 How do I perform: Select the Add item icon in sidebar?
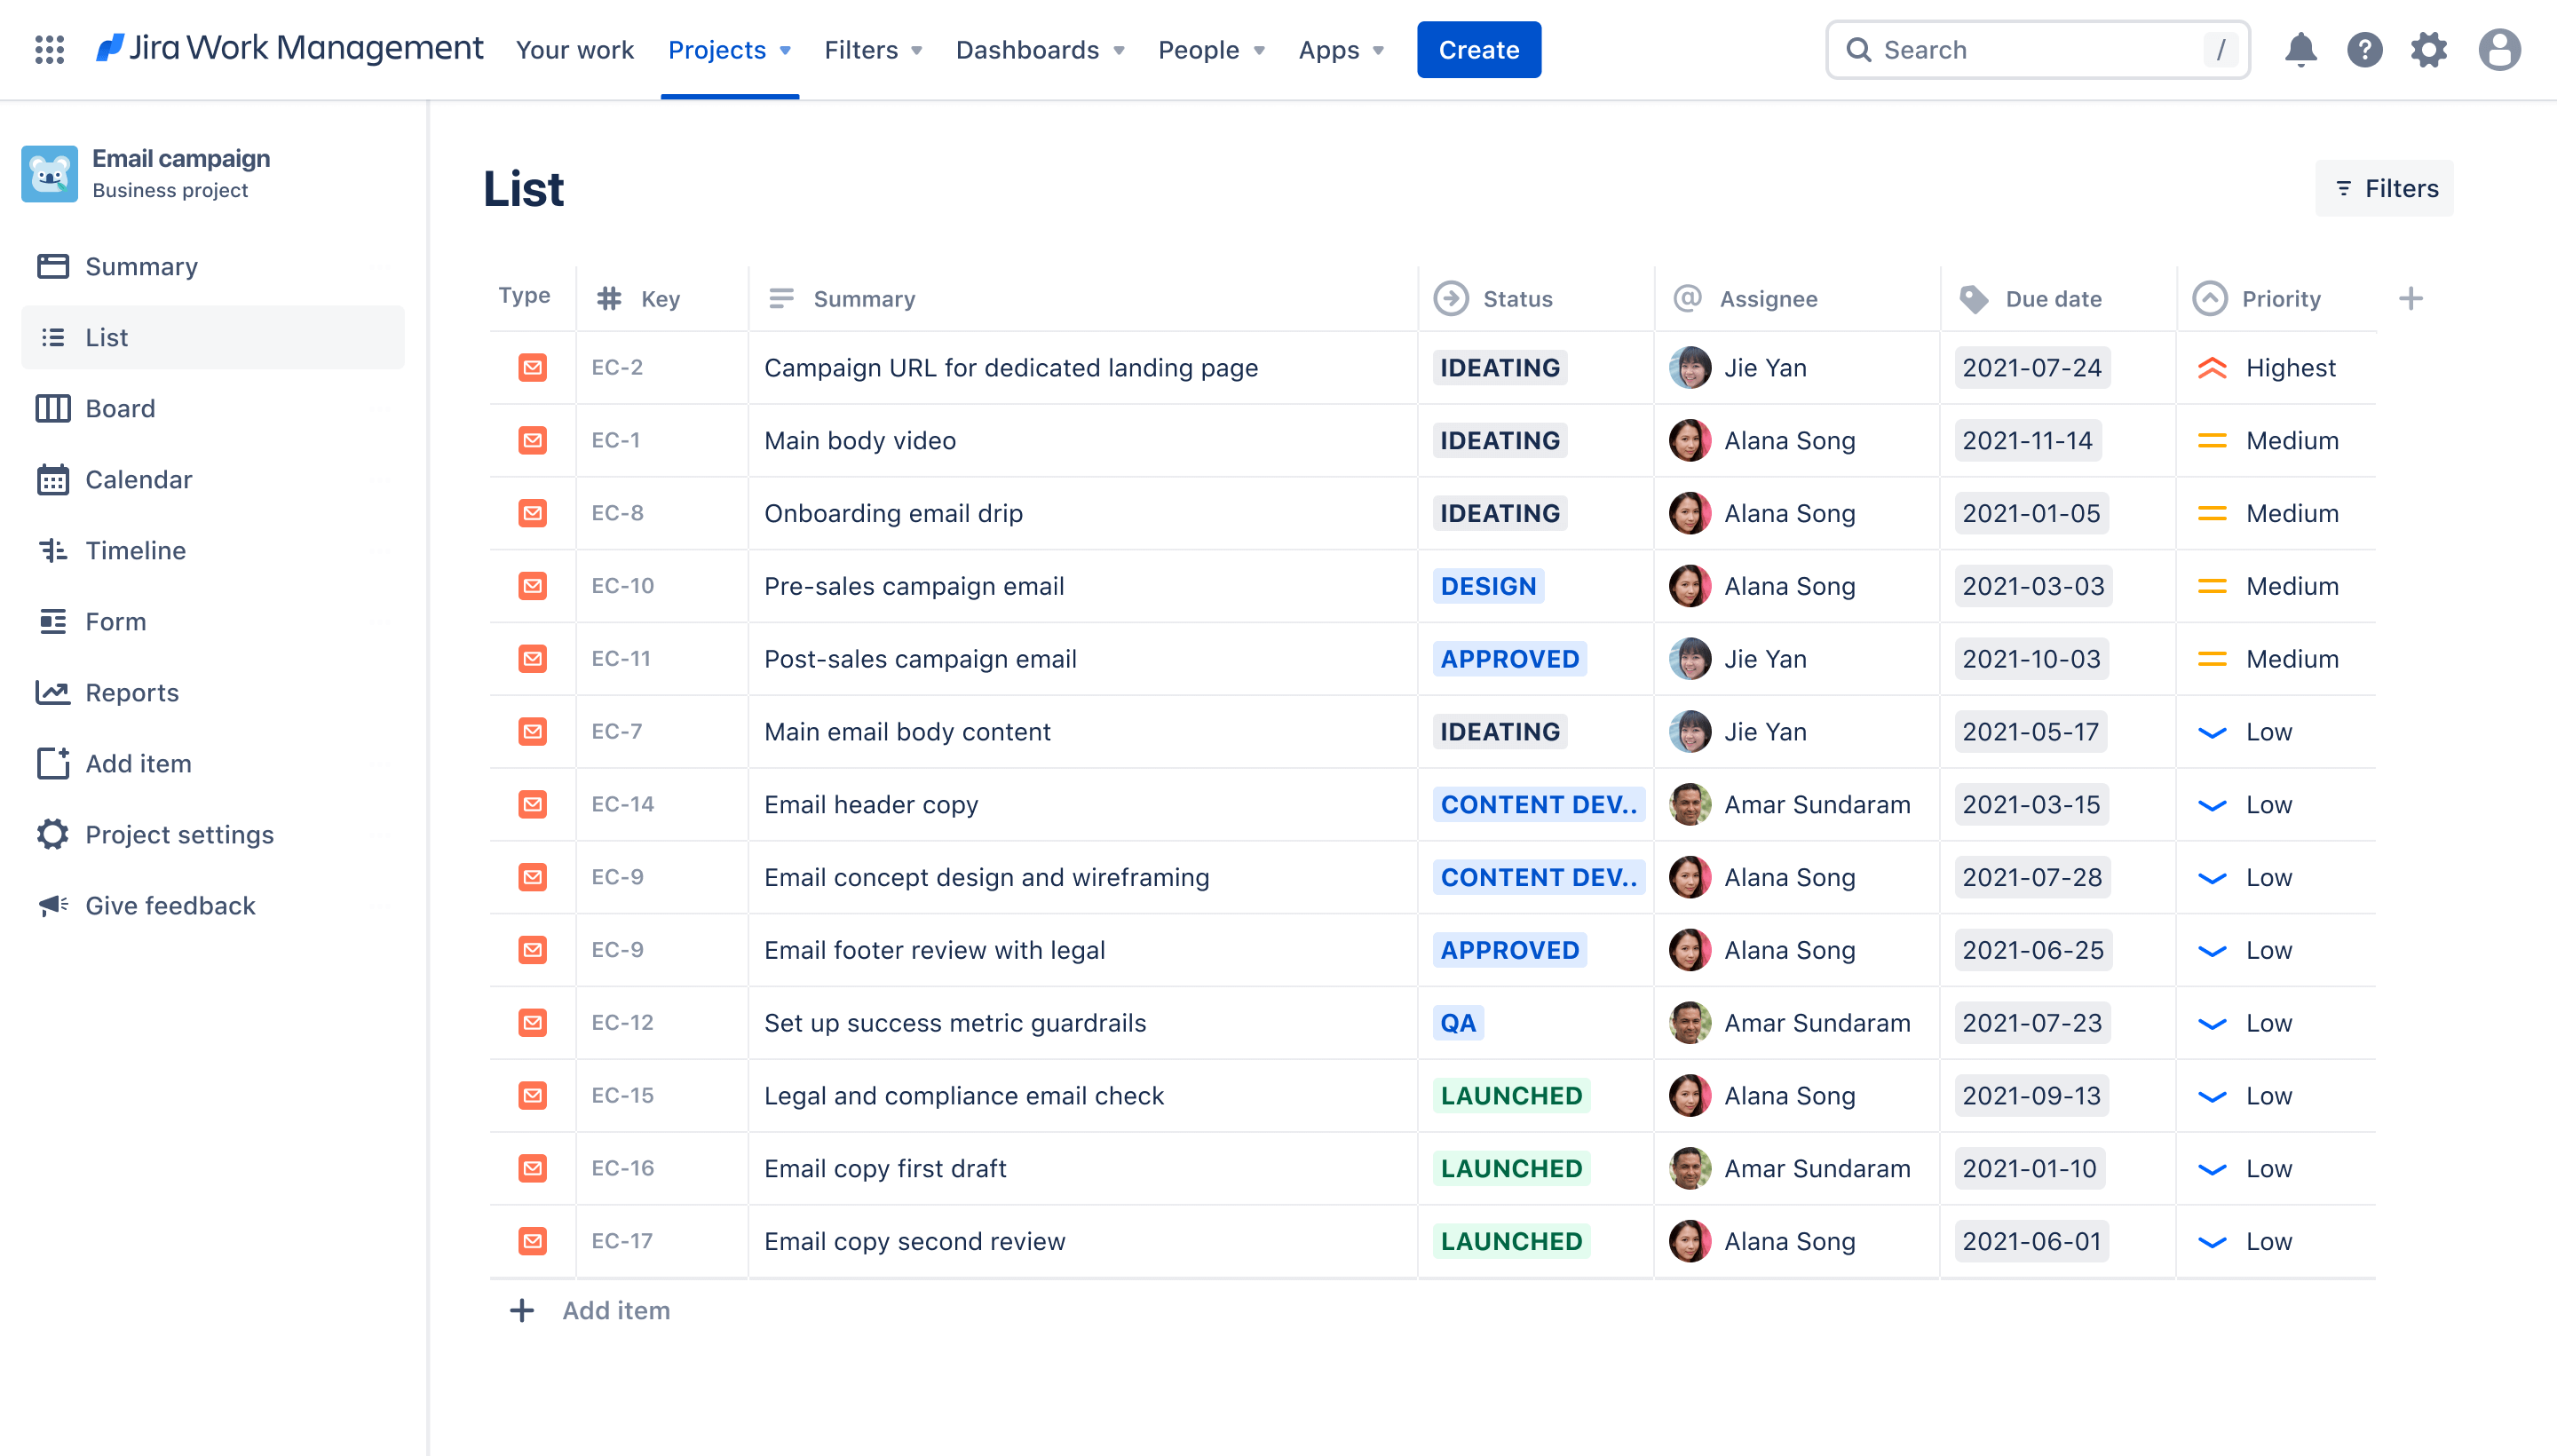point(51,763)
